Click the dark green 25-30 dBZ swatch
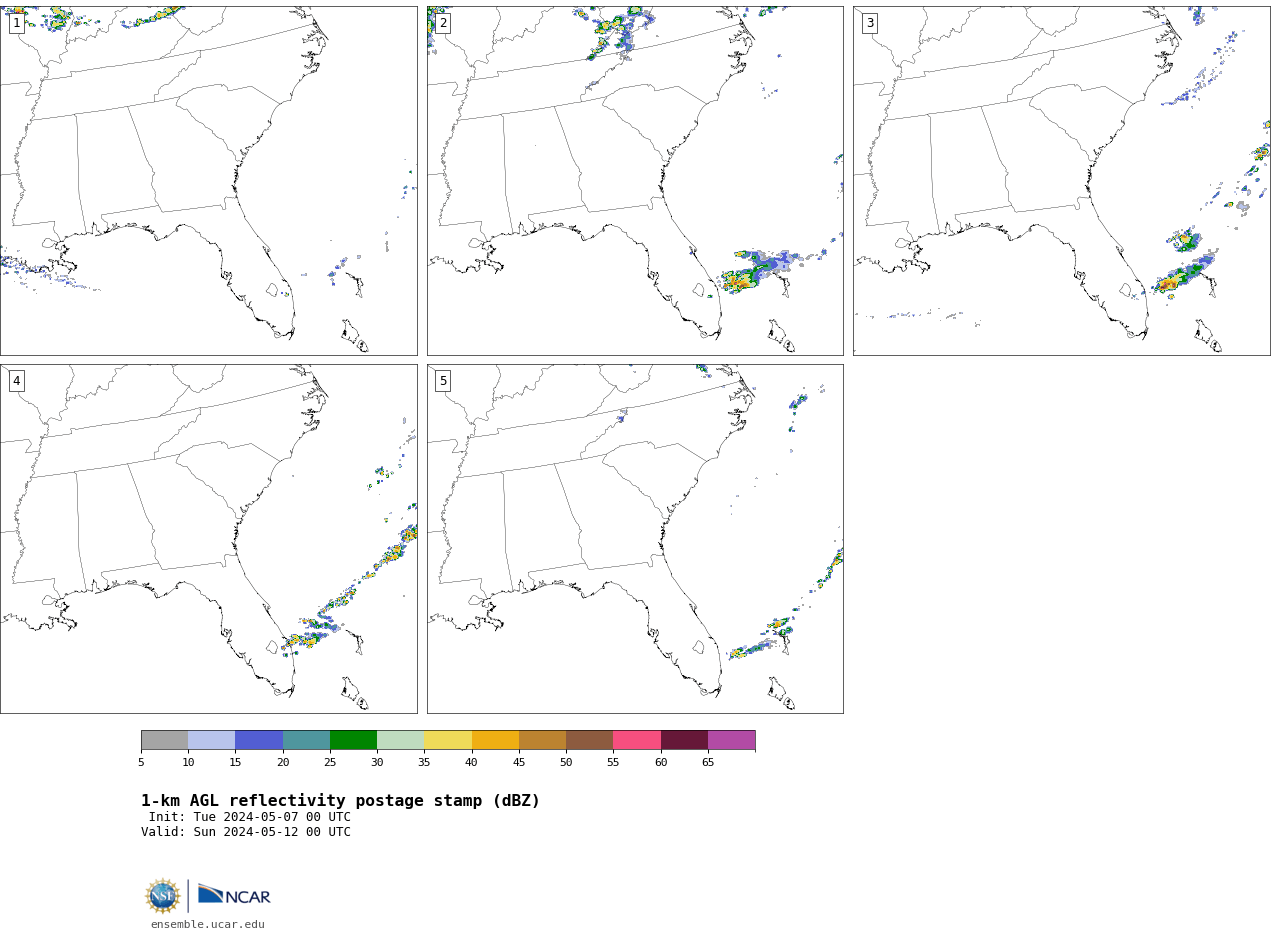This screenshot has width=1280, height=936. point(353,740)
